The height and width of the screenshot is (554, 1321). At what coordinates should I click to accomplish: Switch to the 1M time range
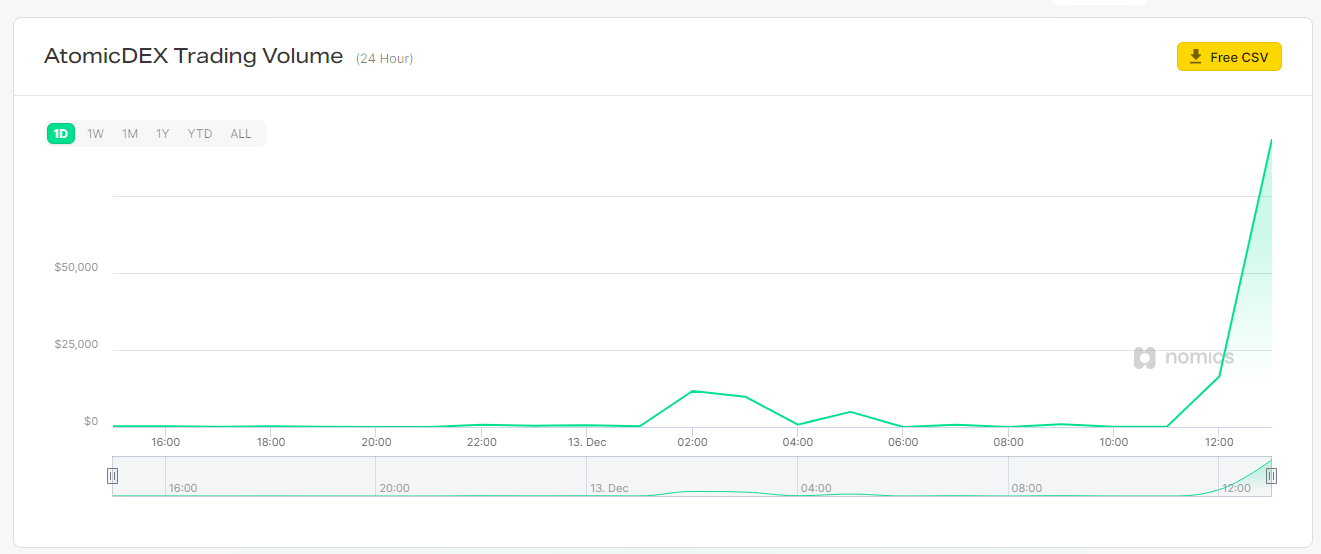click(130, 134)
